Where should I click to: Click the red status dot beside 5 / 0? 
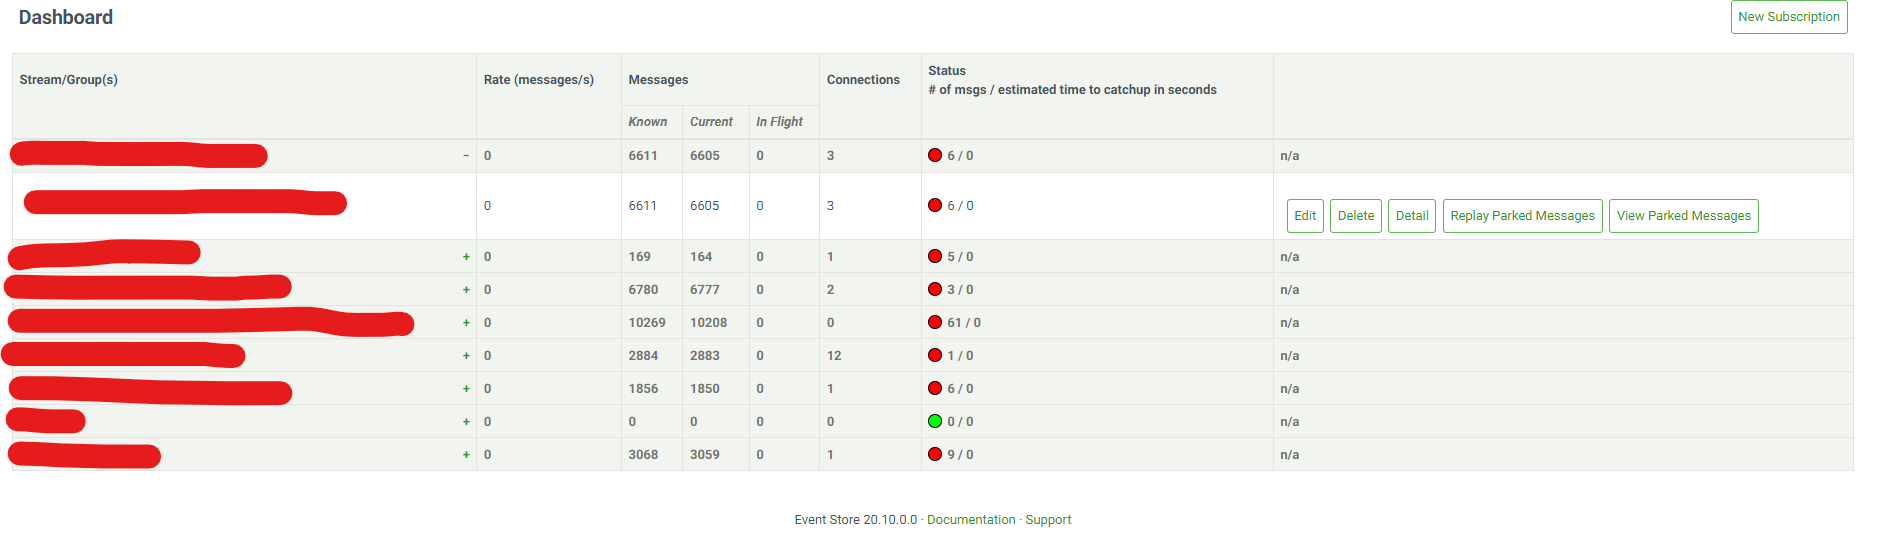(x=935, y=256)
